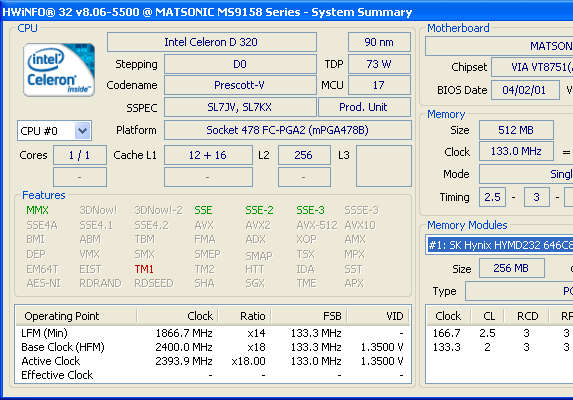Image resolution: width=573 pixels, height=400 pixels.
Task: Click the greyed EIST feature flag
Action: [x=90, y=269]
